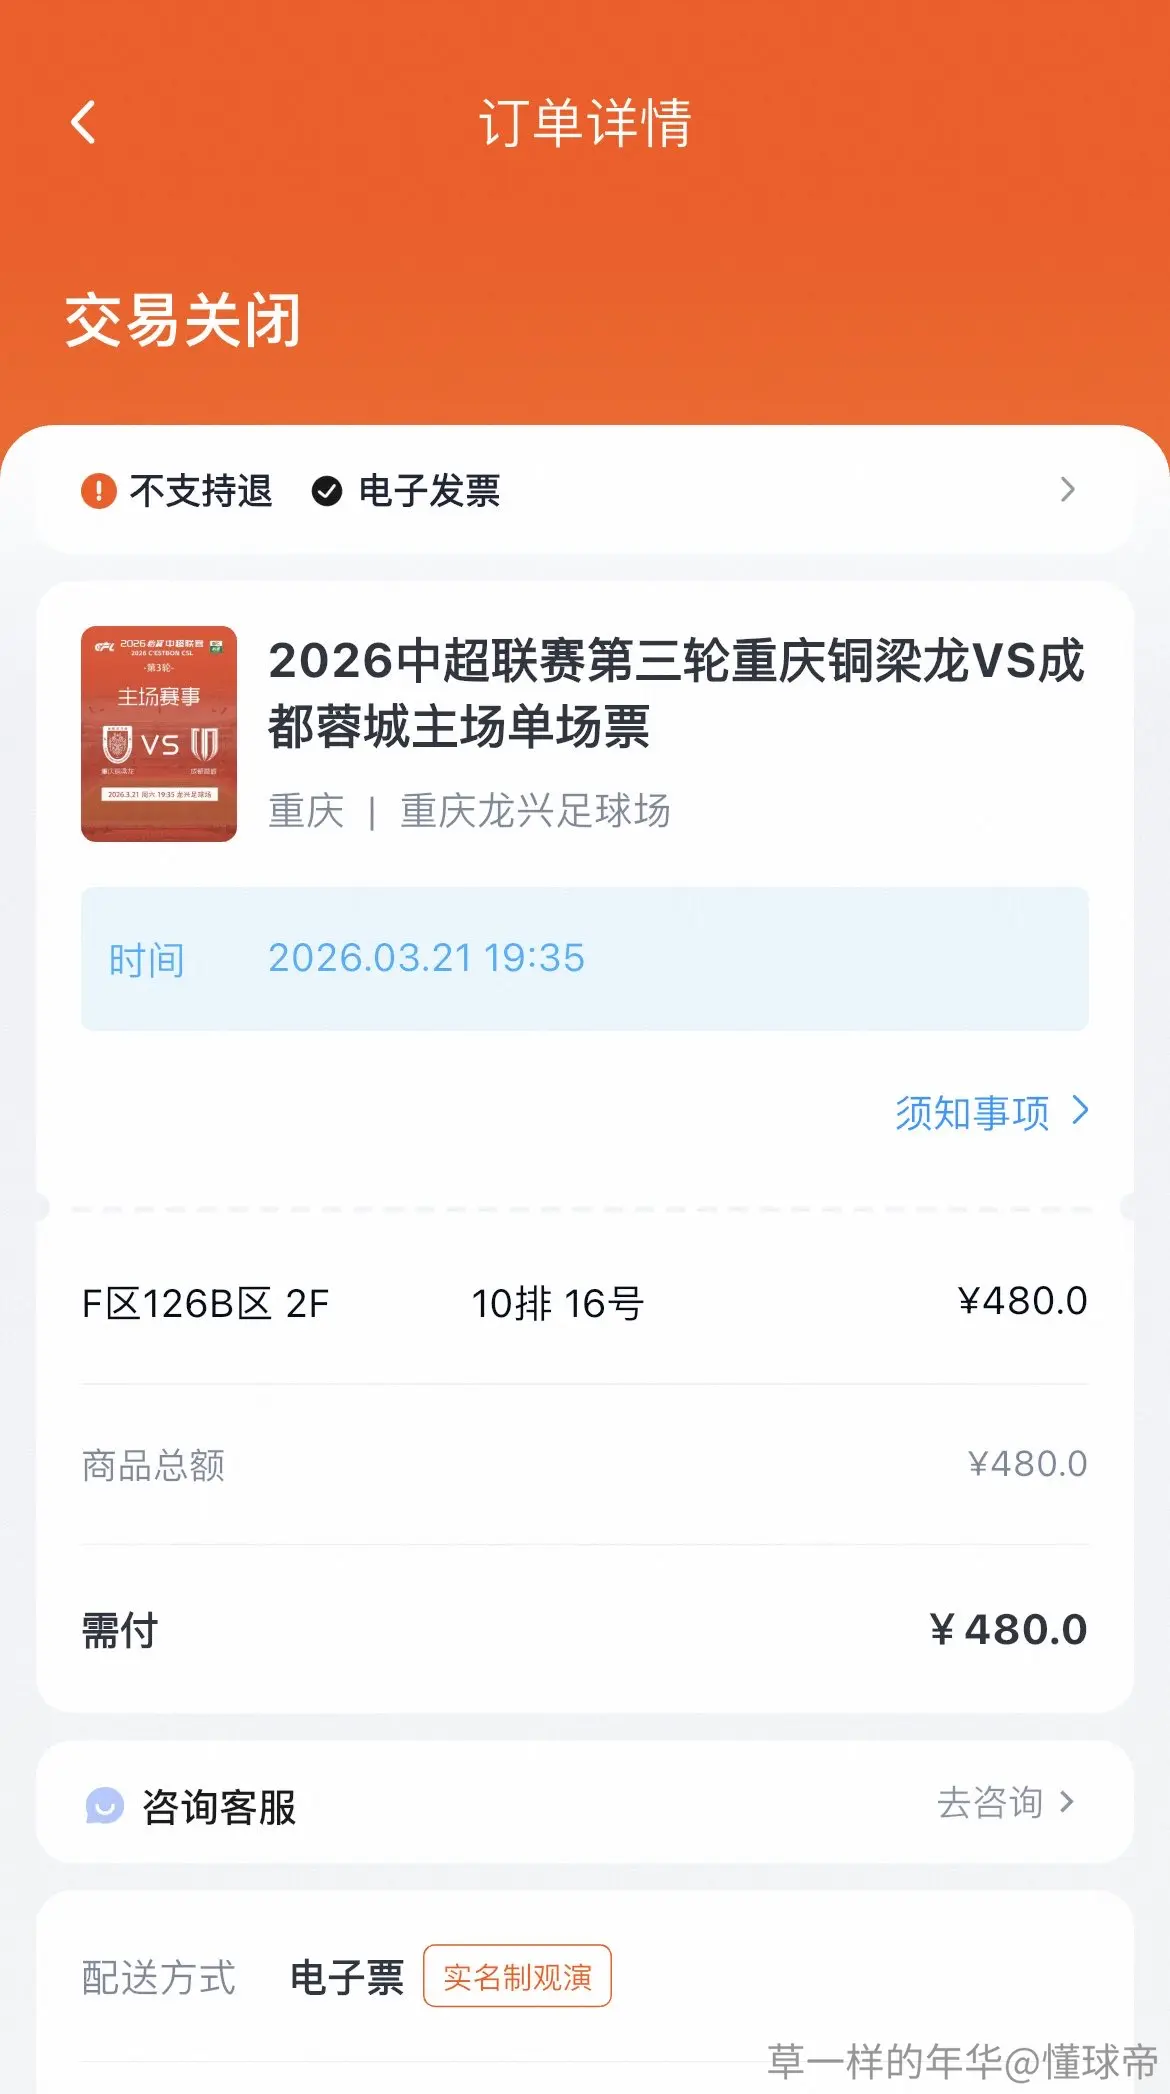Tap the back arrow icon

[x=84, y=123]
